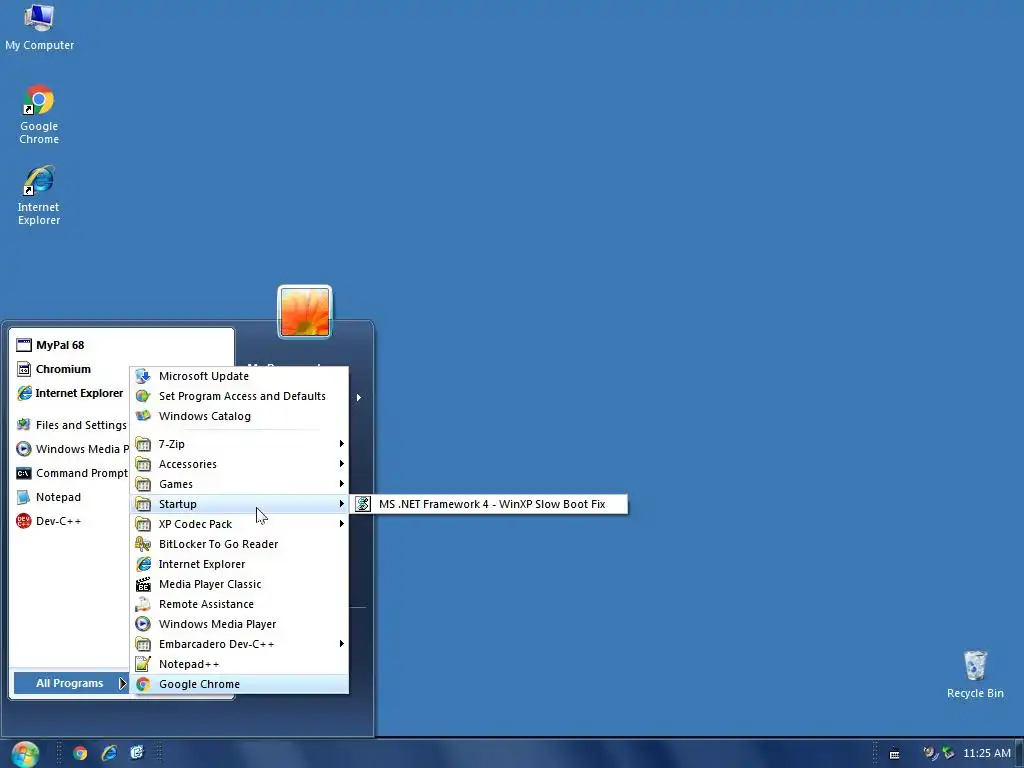
Task: Launch BitLocker To Go Reader
Action: (241, 544)
